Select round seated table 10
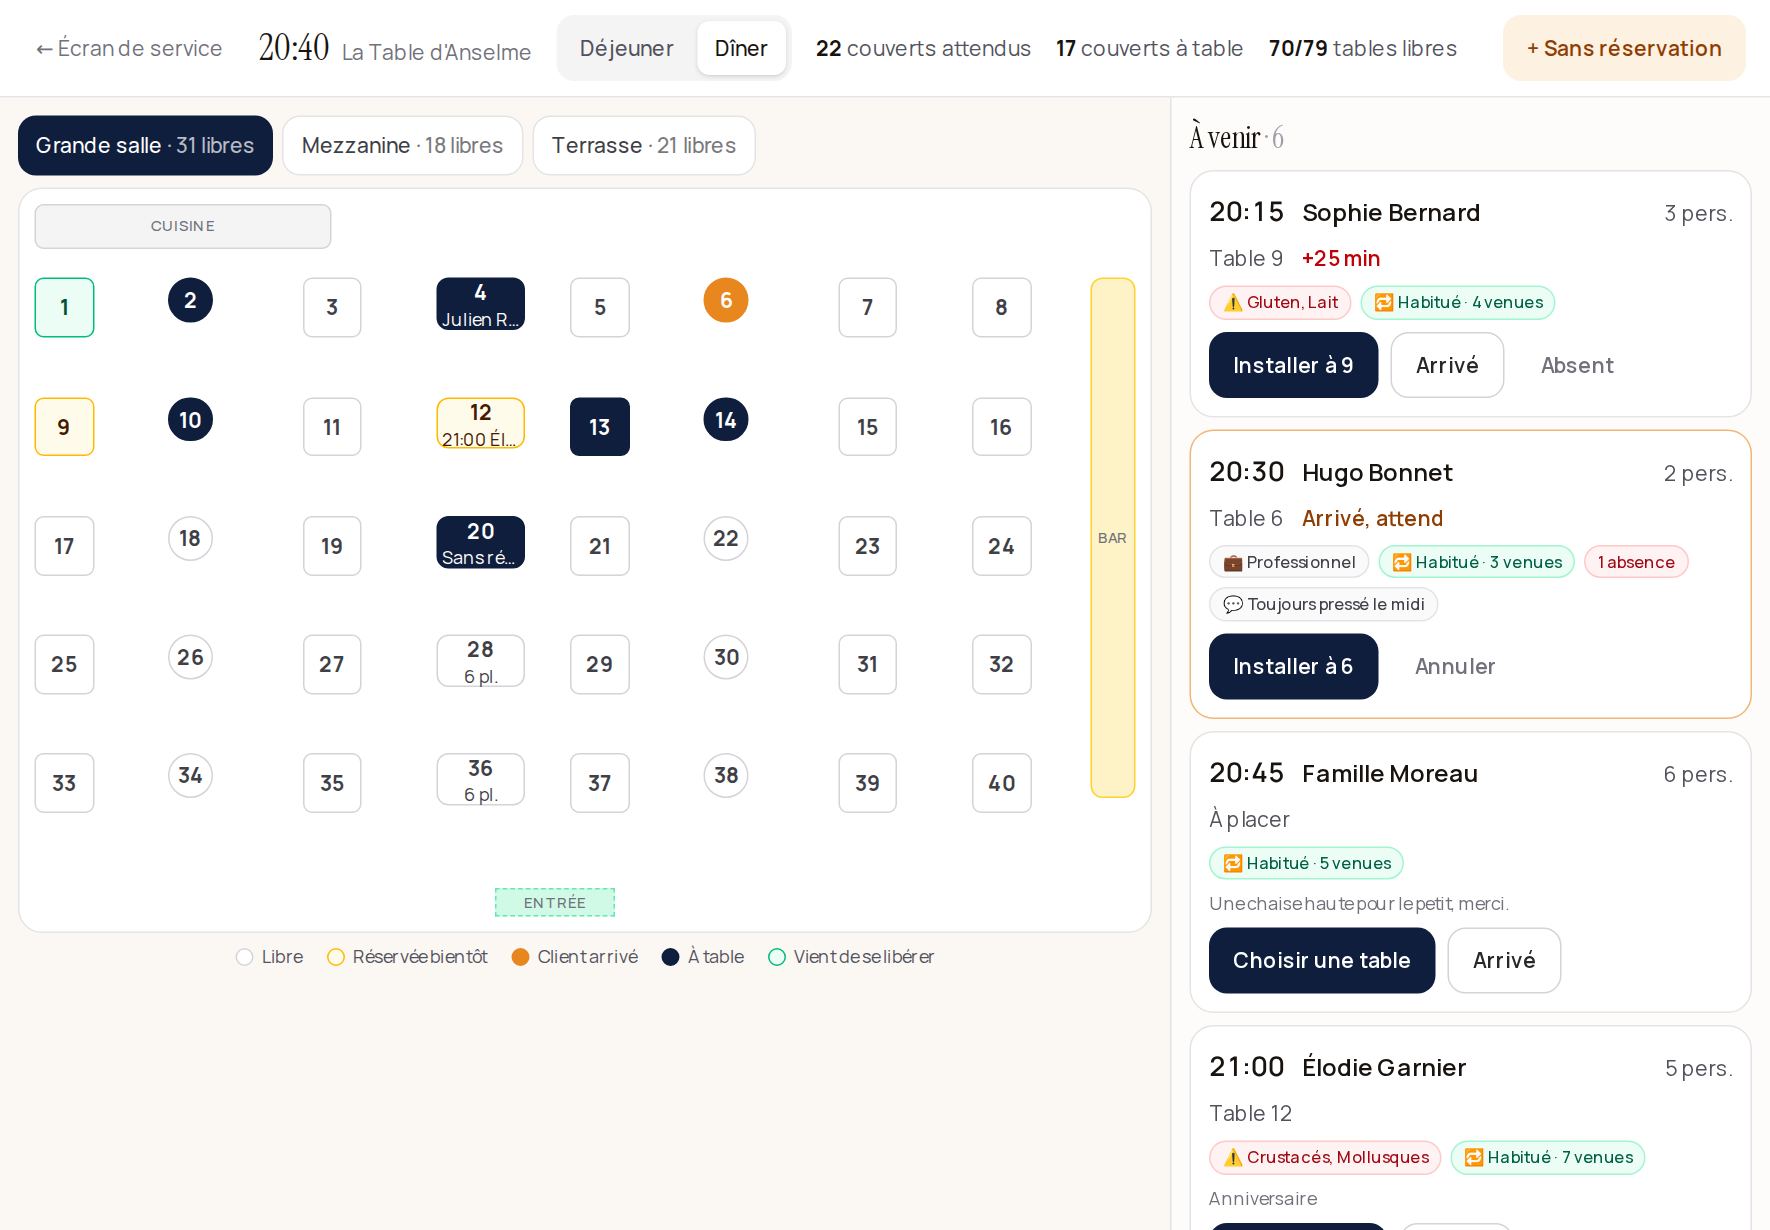Viewport: 1770px width, 1230px height. click(190, 420)
